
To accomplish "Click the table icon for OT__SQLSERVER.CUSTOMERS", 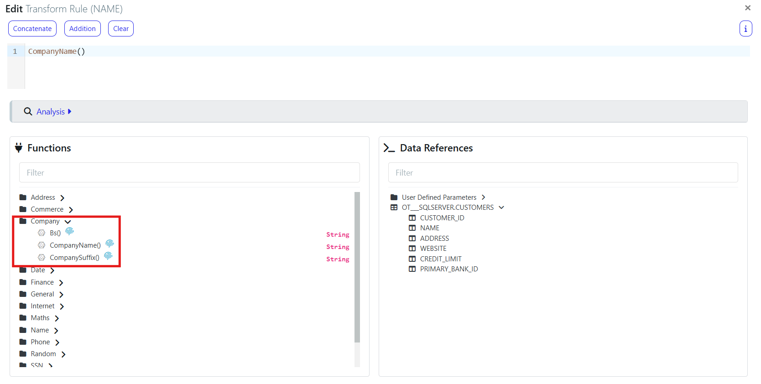I will (x=394, y=207).
